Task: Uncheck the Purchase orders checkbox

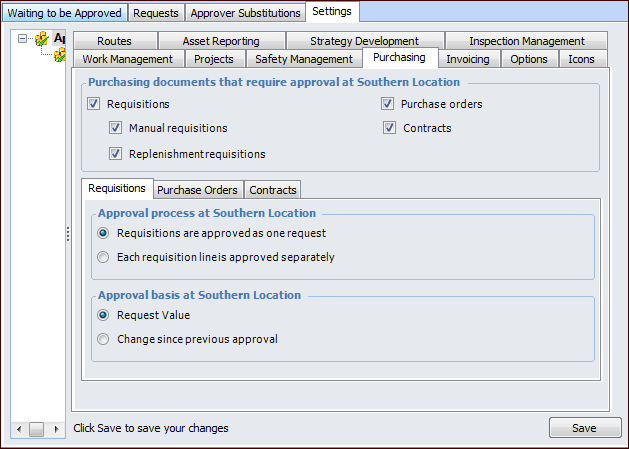Action: (387, 104)
